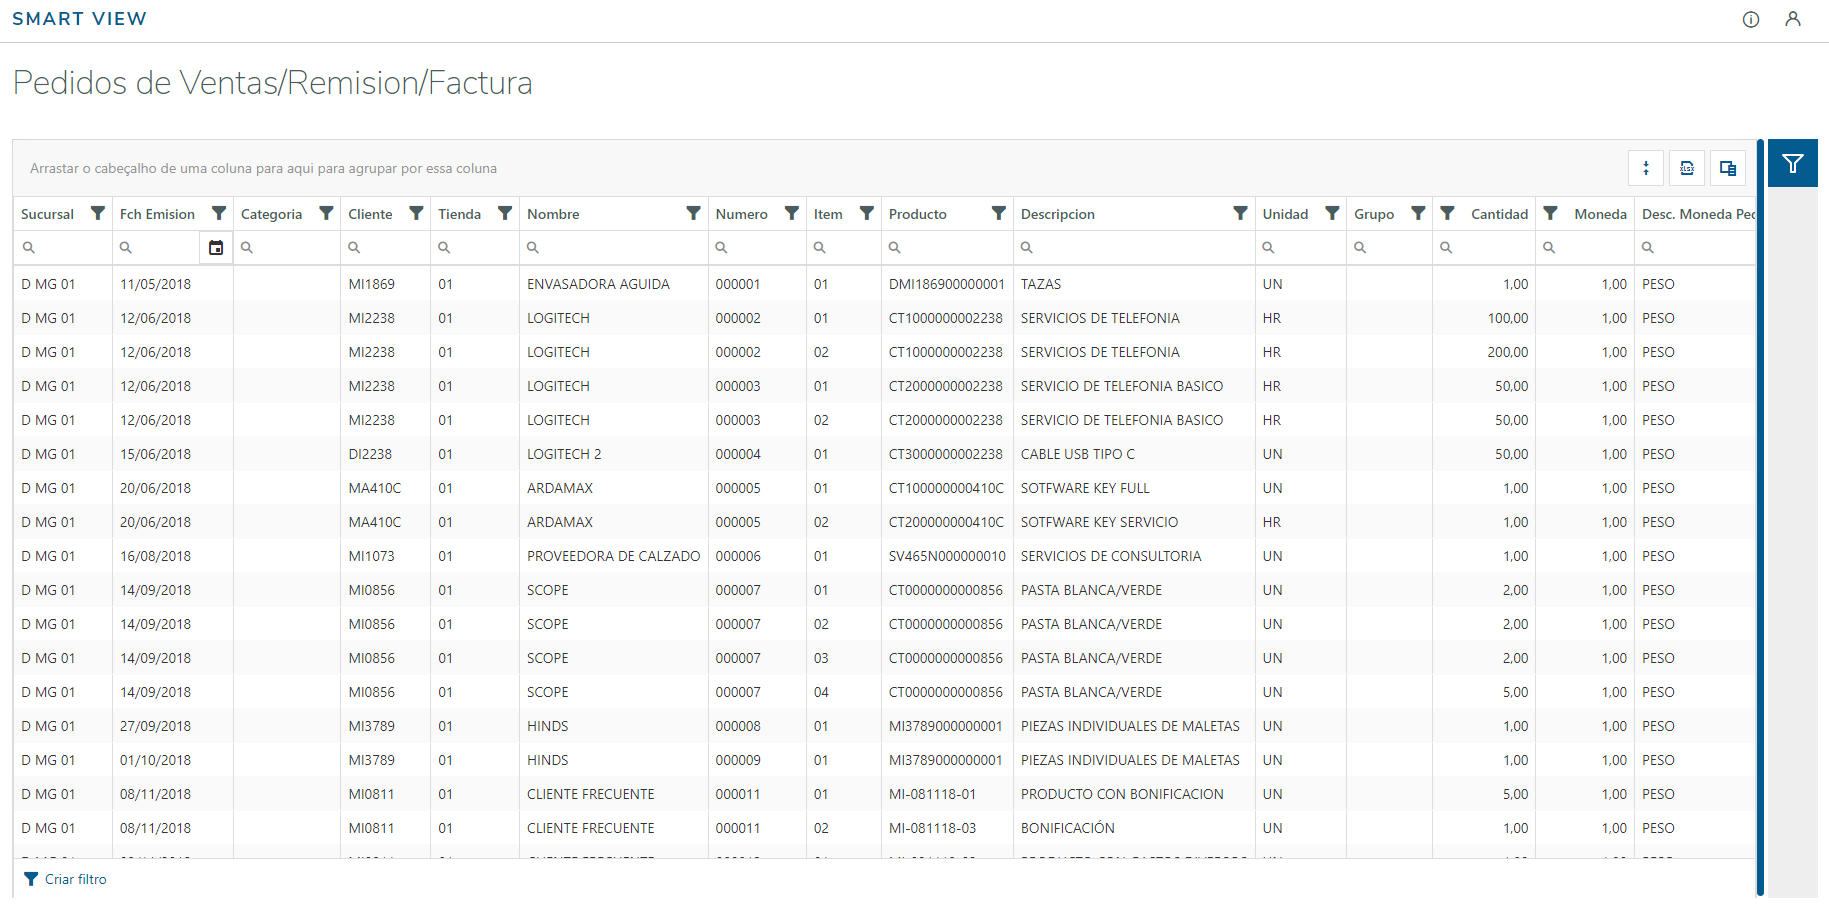Open search operation menu for Nombre filter

(533, 248)
